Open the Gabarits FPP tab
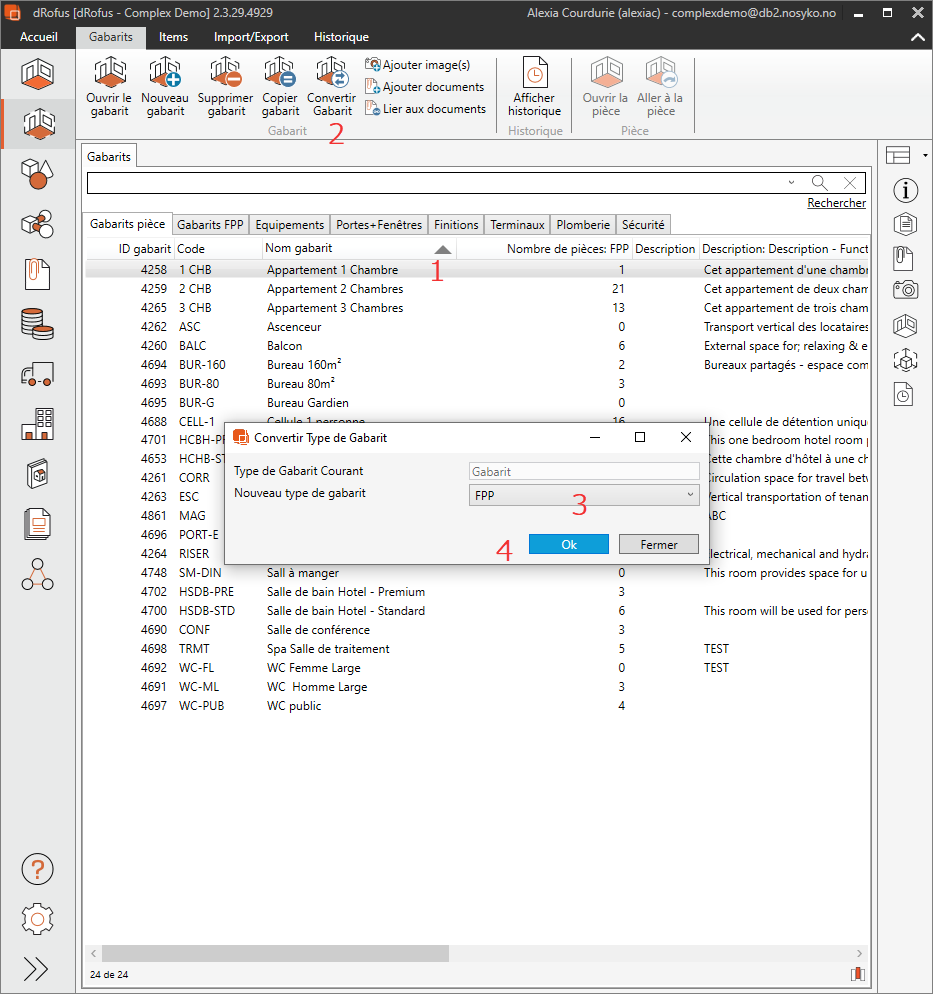933x994 pixels. (x=210, y=225)
